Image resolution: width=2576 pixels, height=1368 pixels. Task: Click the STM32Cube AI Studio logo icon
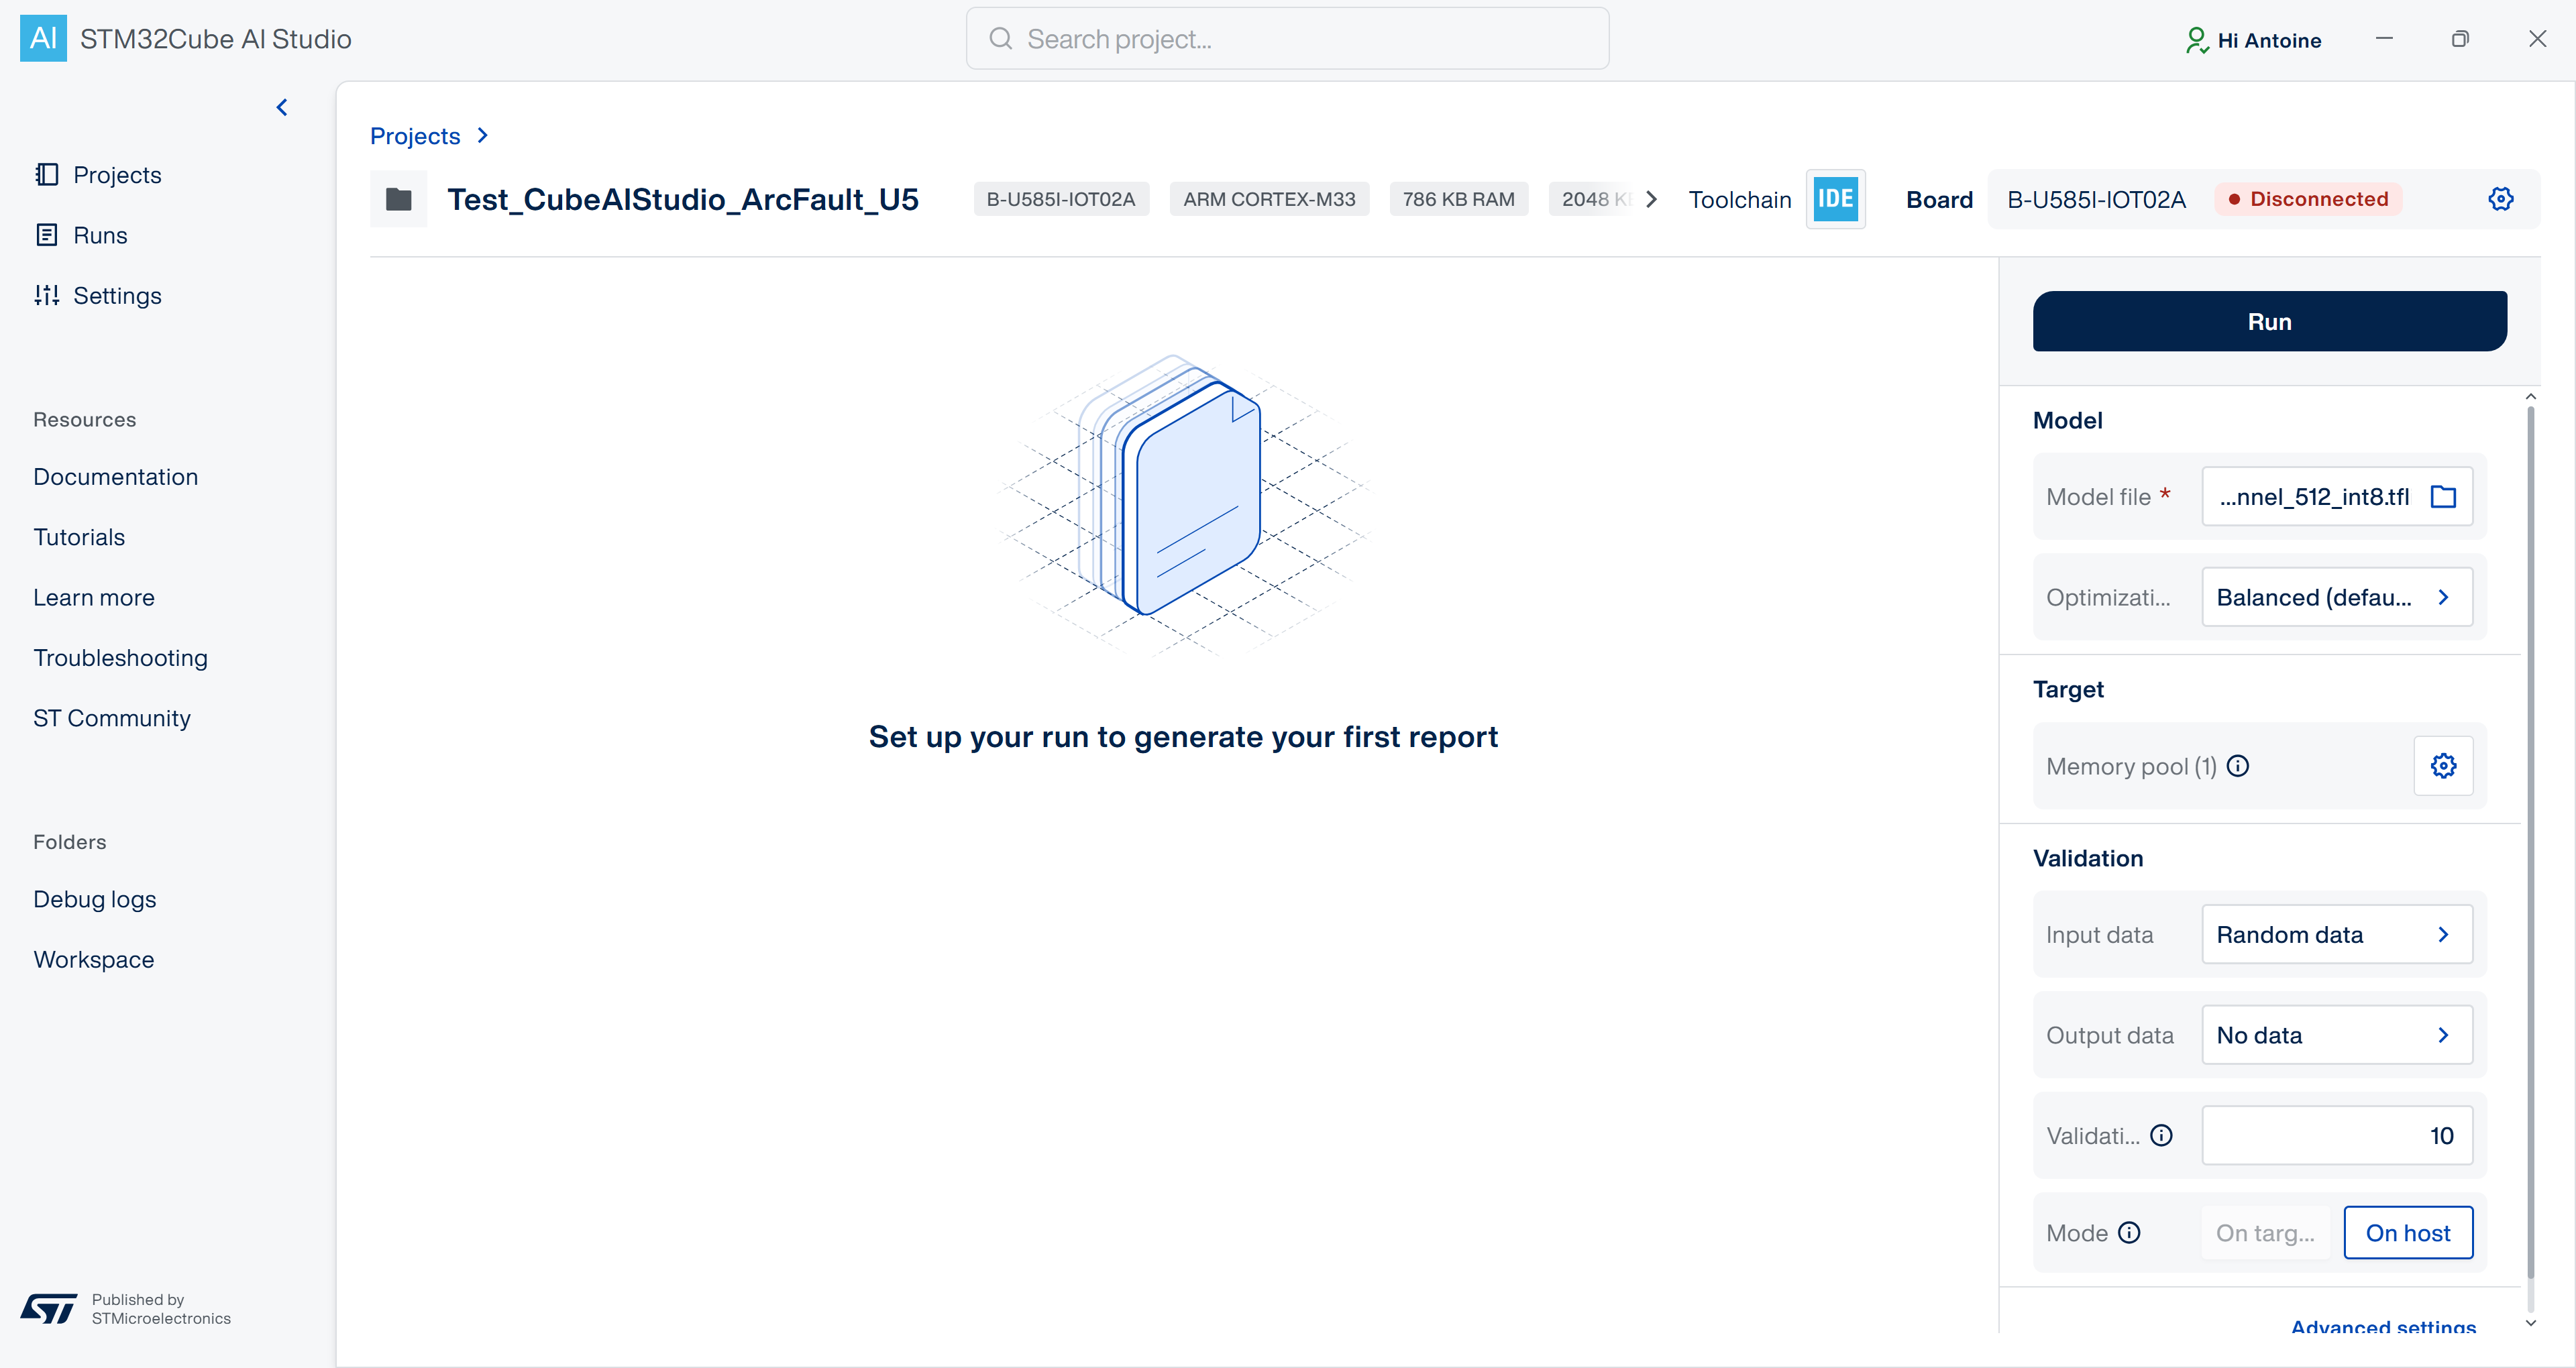[43, 38]
